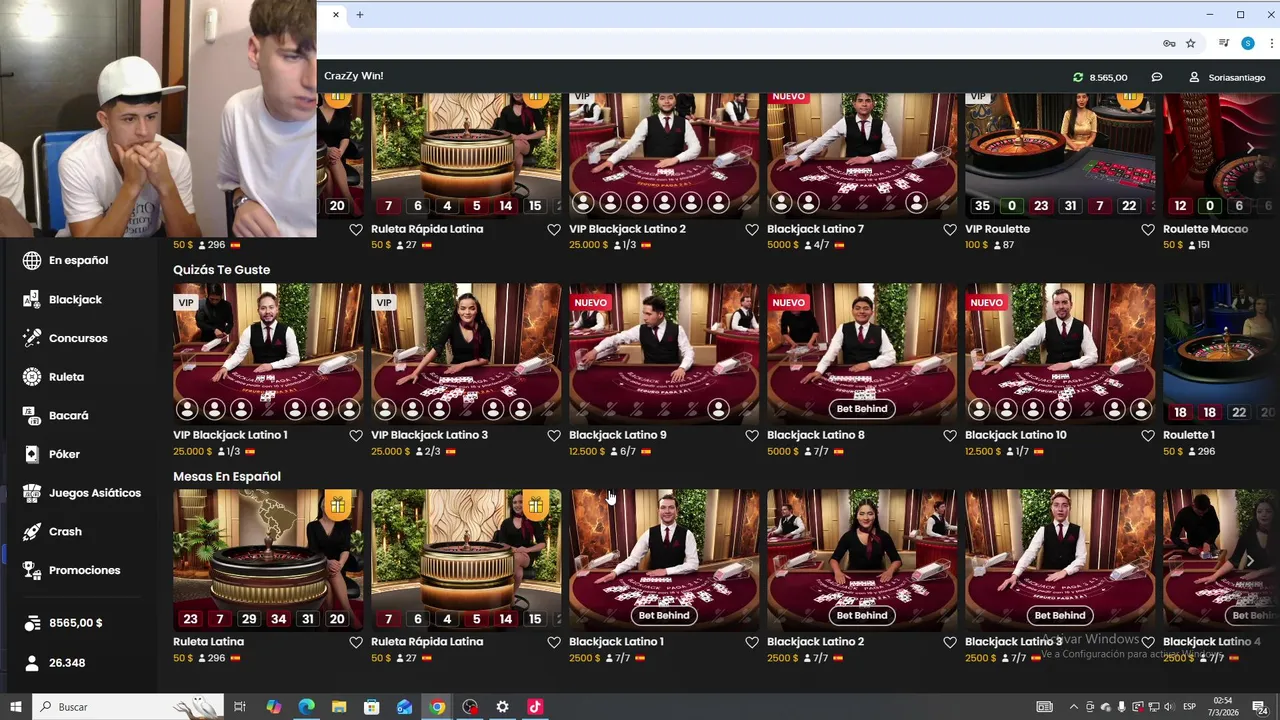Open the Soriasantiago account menu
The width and height of the screenshot is (1280, 720).
click(x=1227, y=77)
